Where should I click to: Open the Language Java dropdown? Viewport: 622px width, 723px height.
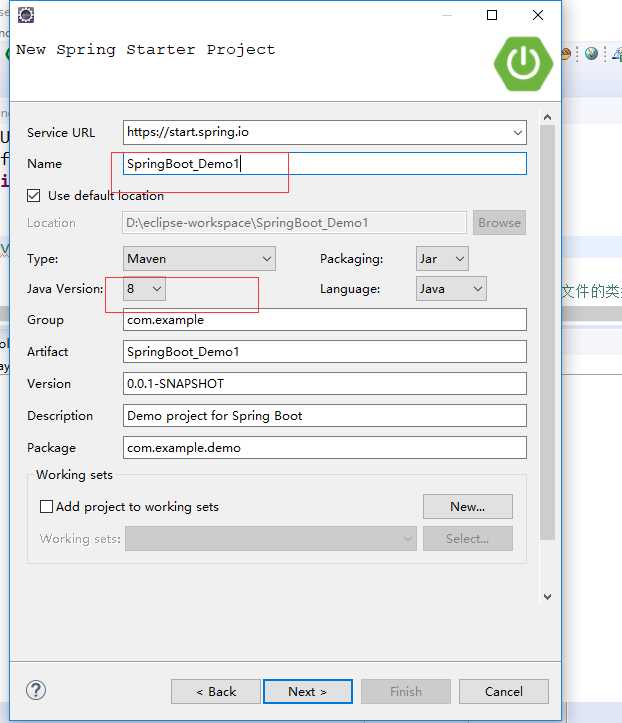pos(451,289)
